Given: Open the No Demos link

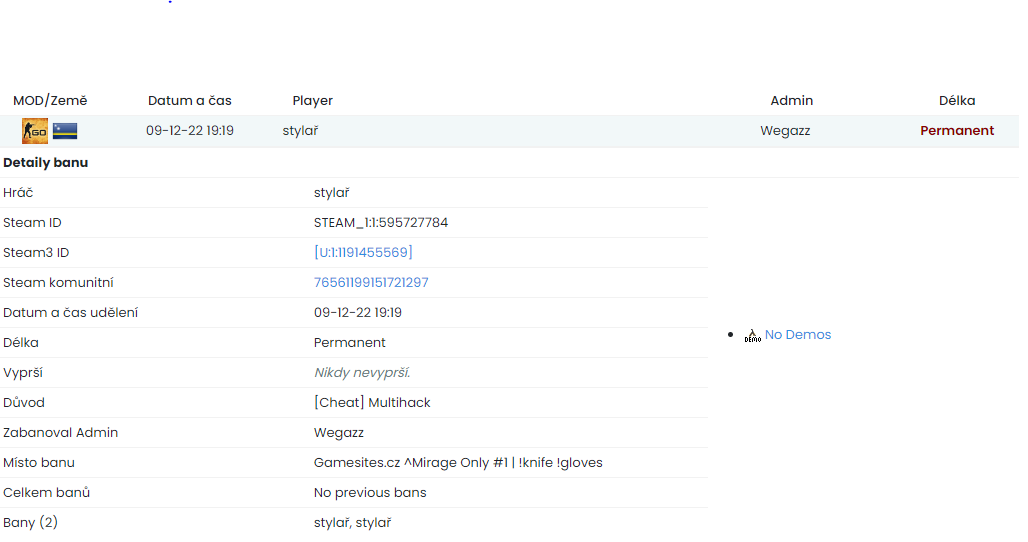Looking at the screenshot, I should tap(797, 335).
